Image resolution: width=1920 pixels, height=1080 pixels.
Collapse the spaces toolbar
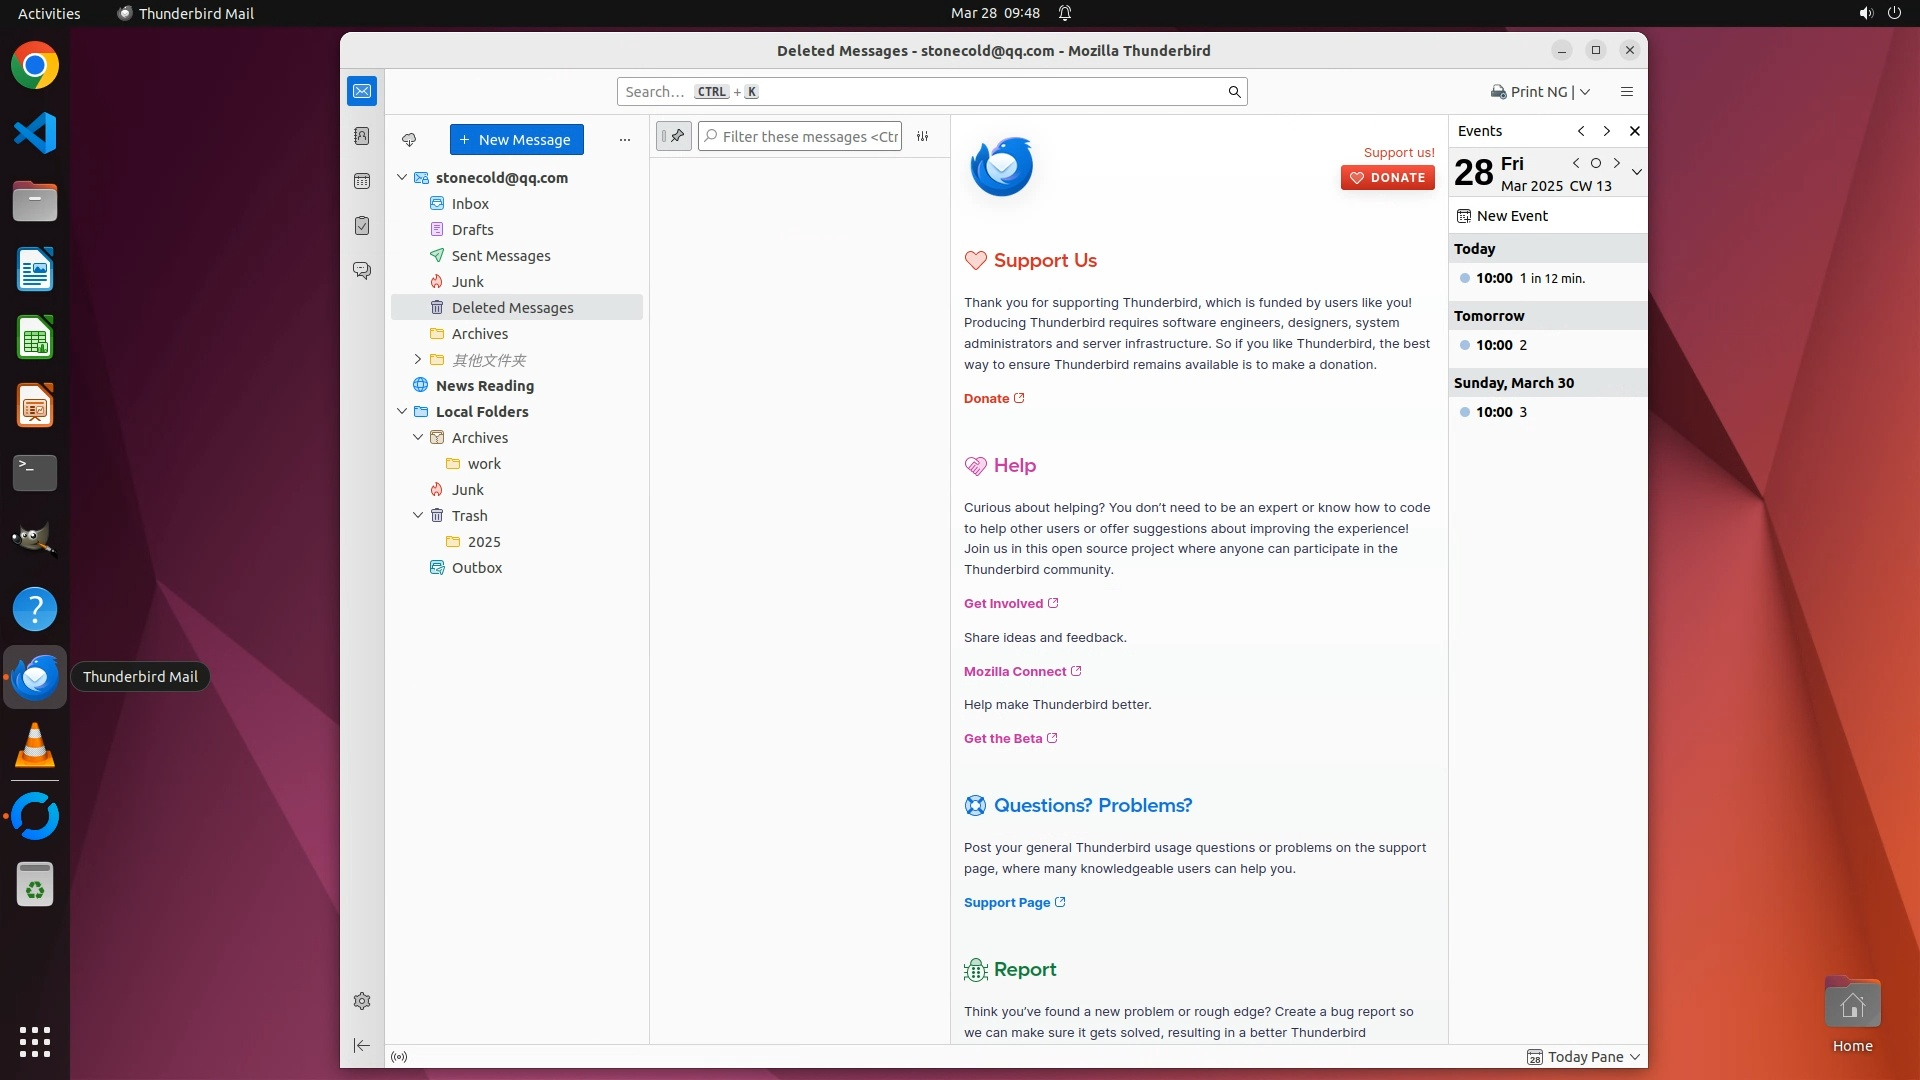pyautogui.click(x=362, y=1045)
